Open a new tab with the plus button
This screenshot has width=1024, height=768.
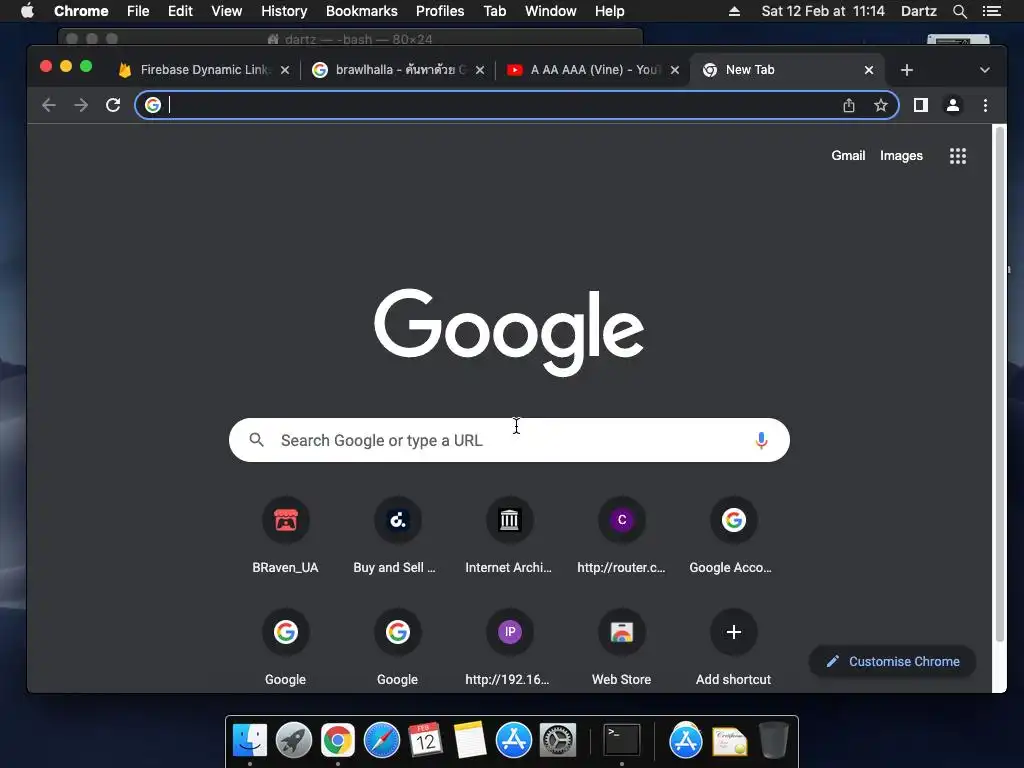pos(906,70)
